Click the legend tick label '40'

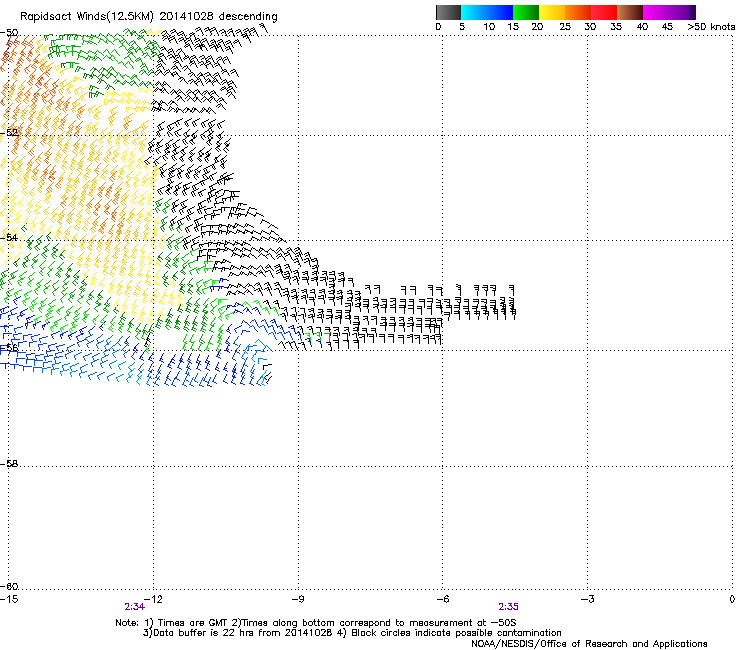pyautogui.click(x=642, y=27)
